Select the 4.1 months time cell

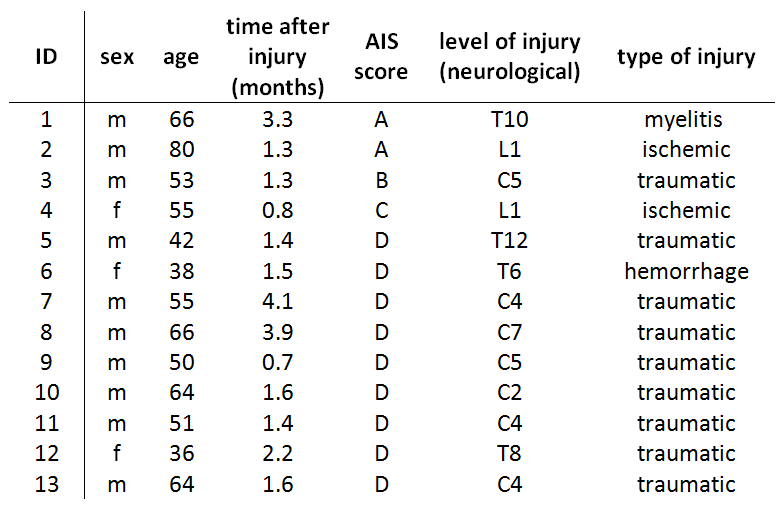pos(278,302)
